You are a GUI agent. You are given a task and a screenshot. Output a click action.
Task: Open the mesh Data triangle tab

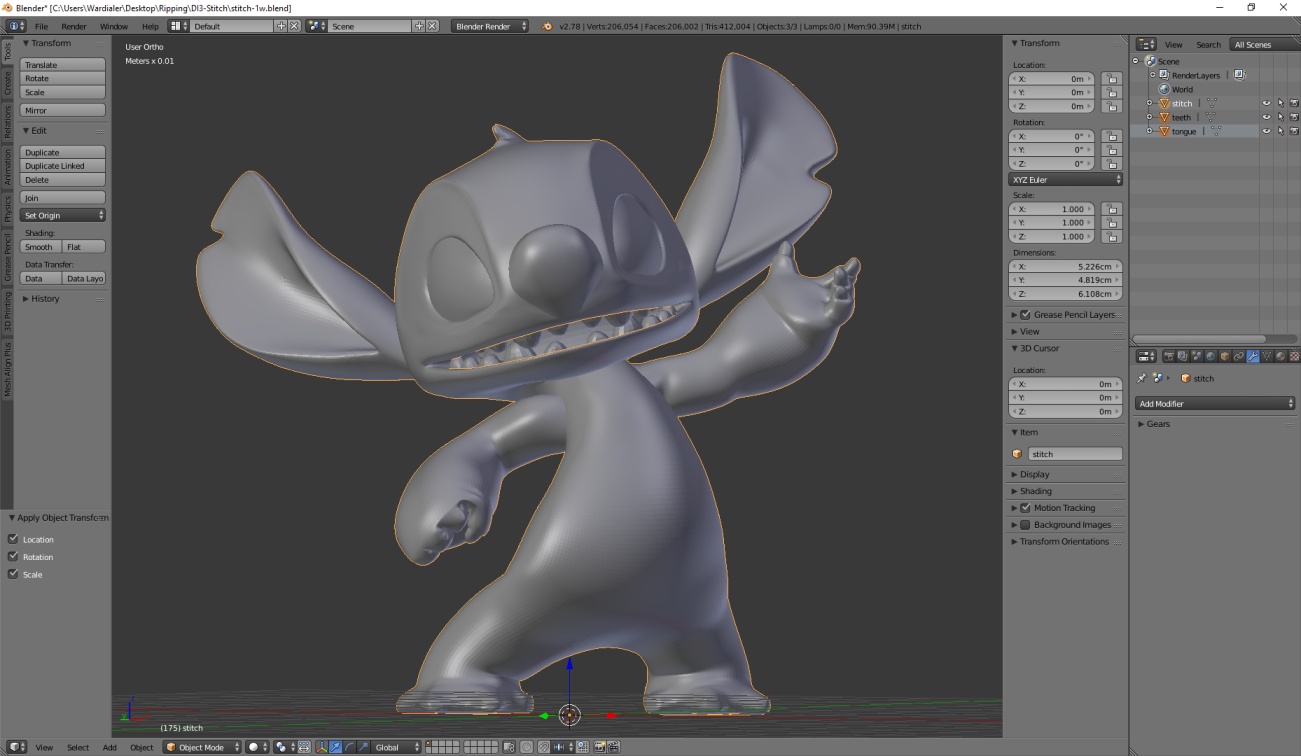click(1267, 356)
